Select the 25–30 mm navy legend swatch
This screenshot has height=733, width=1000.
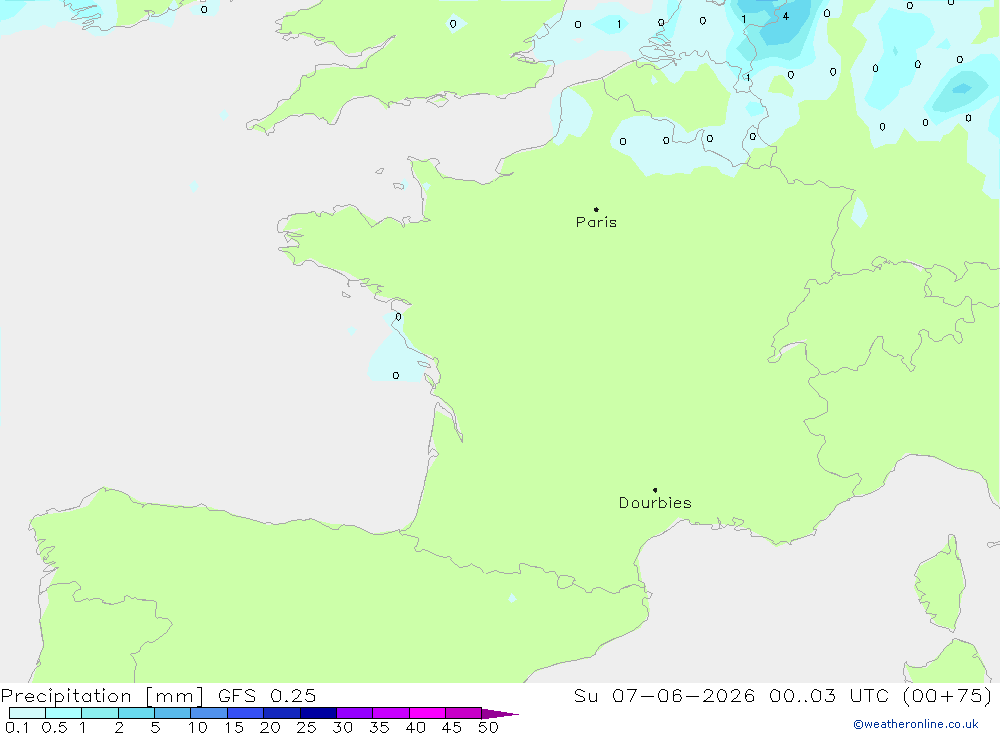[318, 713]
